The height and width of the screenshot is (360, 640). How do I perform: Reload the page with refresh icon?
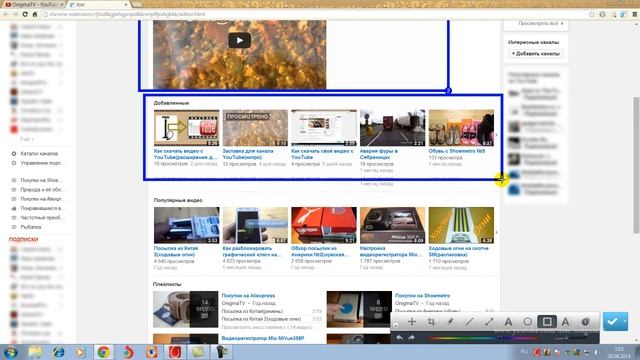click(x=25, y=14)
